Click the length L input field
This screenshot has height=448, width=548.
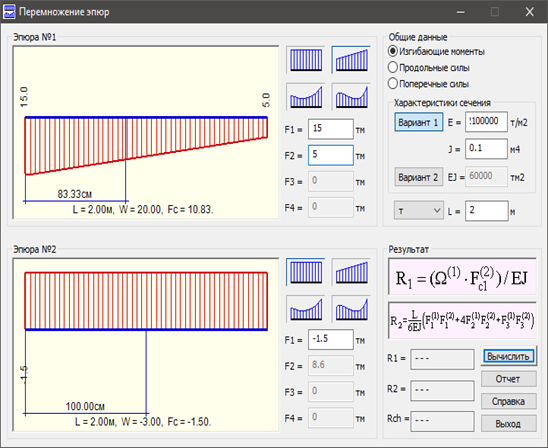pos(486,210)
